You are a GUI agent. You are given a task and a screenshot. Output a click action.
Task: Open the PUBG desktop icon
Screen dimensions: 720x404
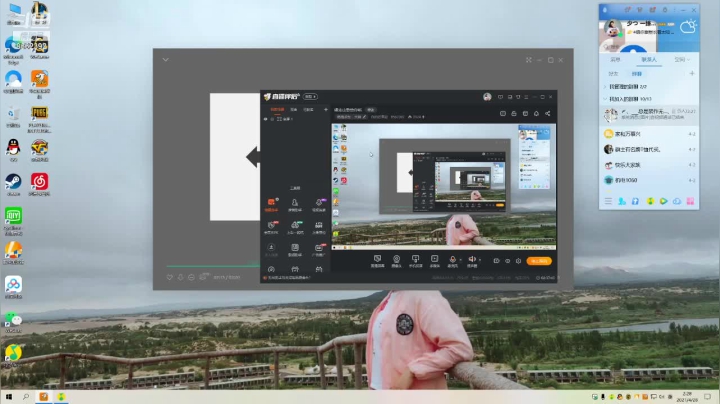coord(39,119)
